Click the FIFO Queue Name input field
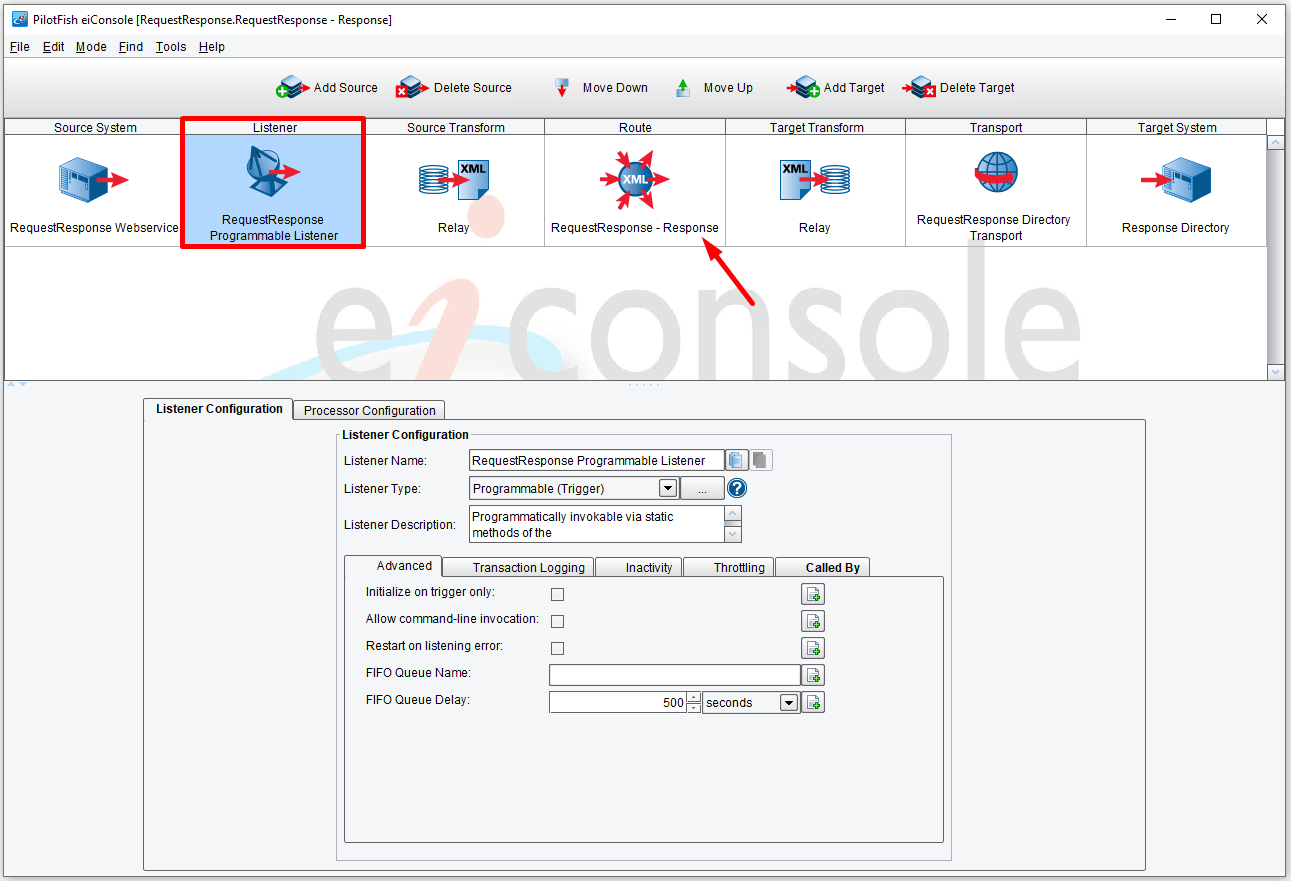This screenshot has width=1291, height=881. point(675,675)
